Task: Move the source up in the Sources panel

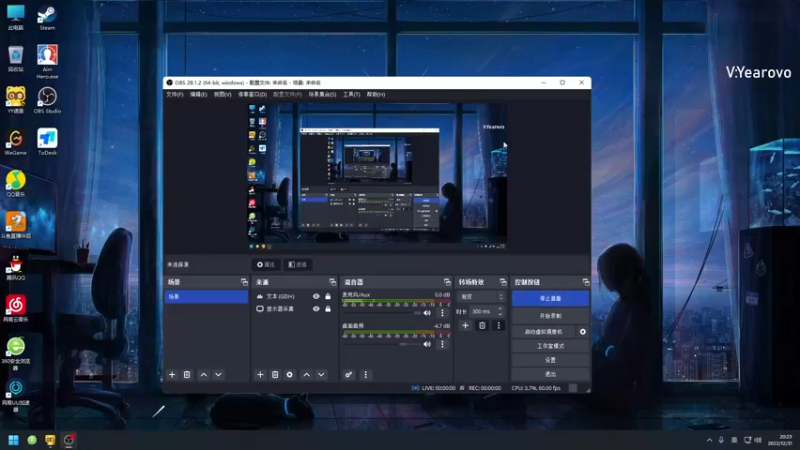Action: tap(307, 374)
